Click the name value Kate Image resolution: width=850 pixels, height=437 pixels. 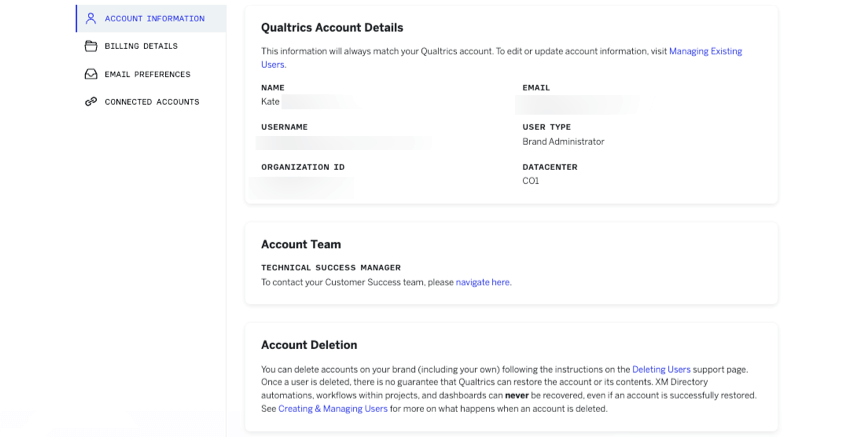point(271,101)
